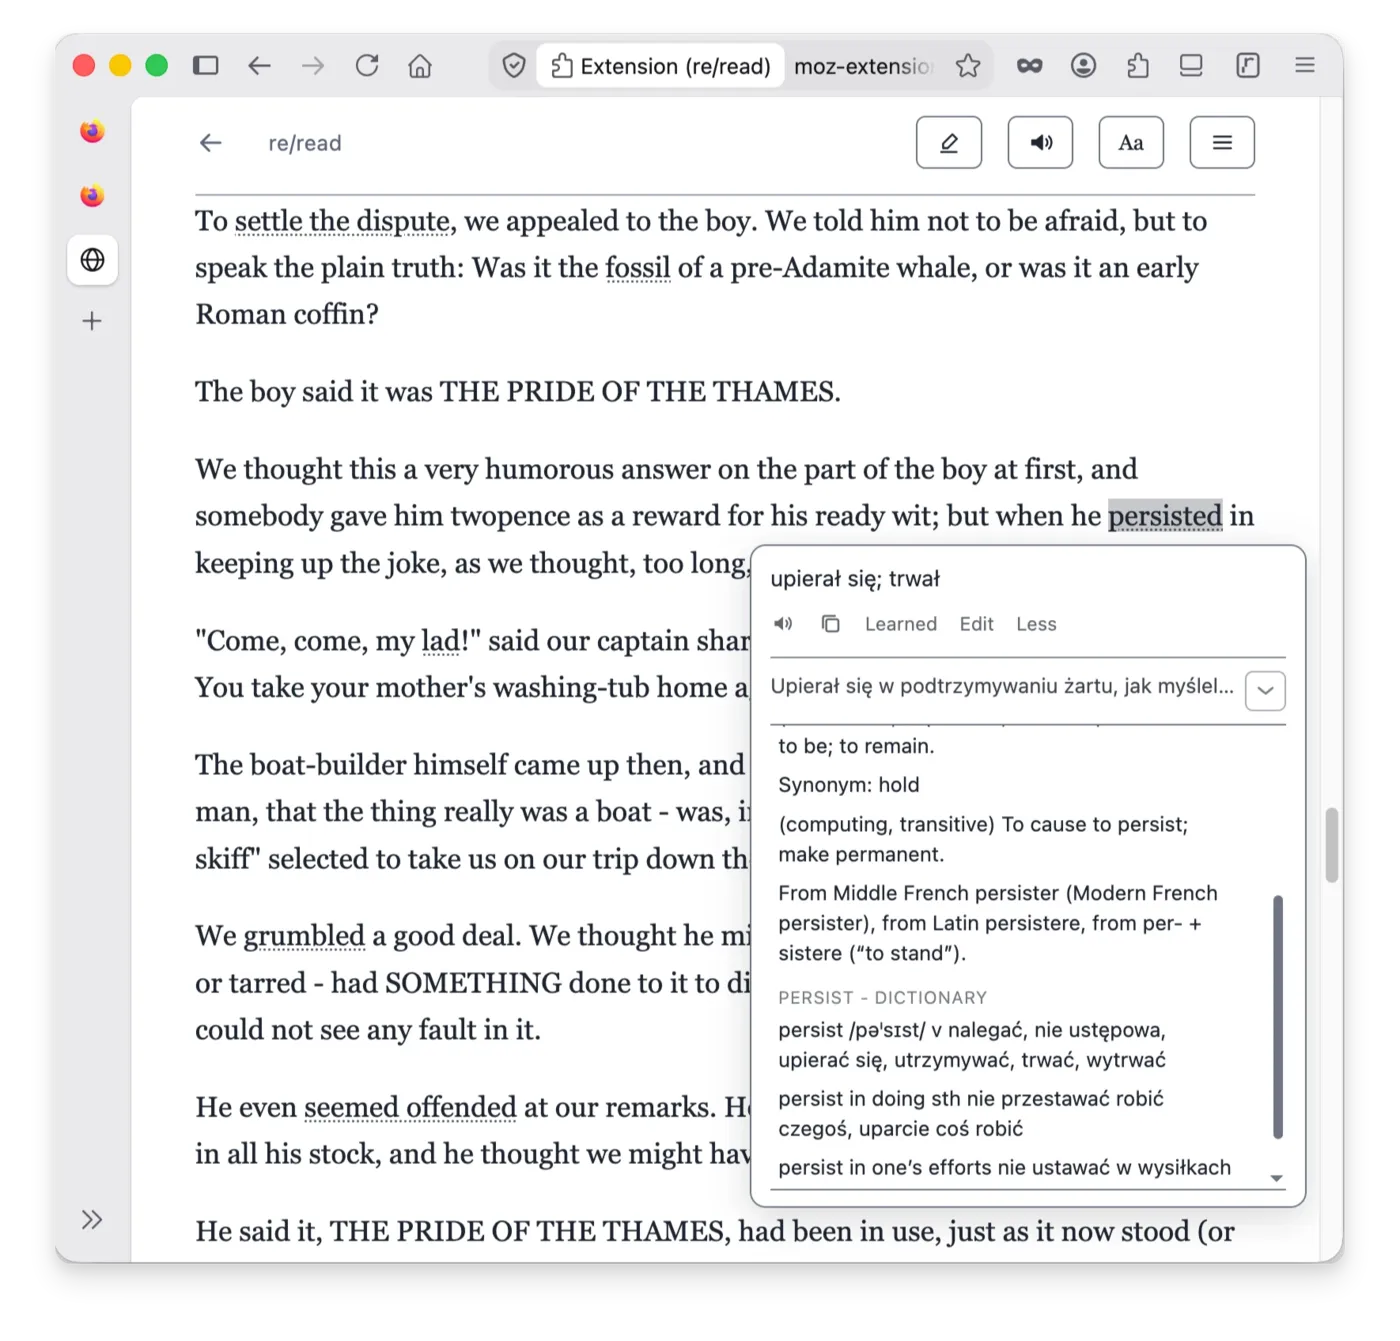
Task: Click the PERSIST - DICTIONARY heading
Action: (883, 998)
